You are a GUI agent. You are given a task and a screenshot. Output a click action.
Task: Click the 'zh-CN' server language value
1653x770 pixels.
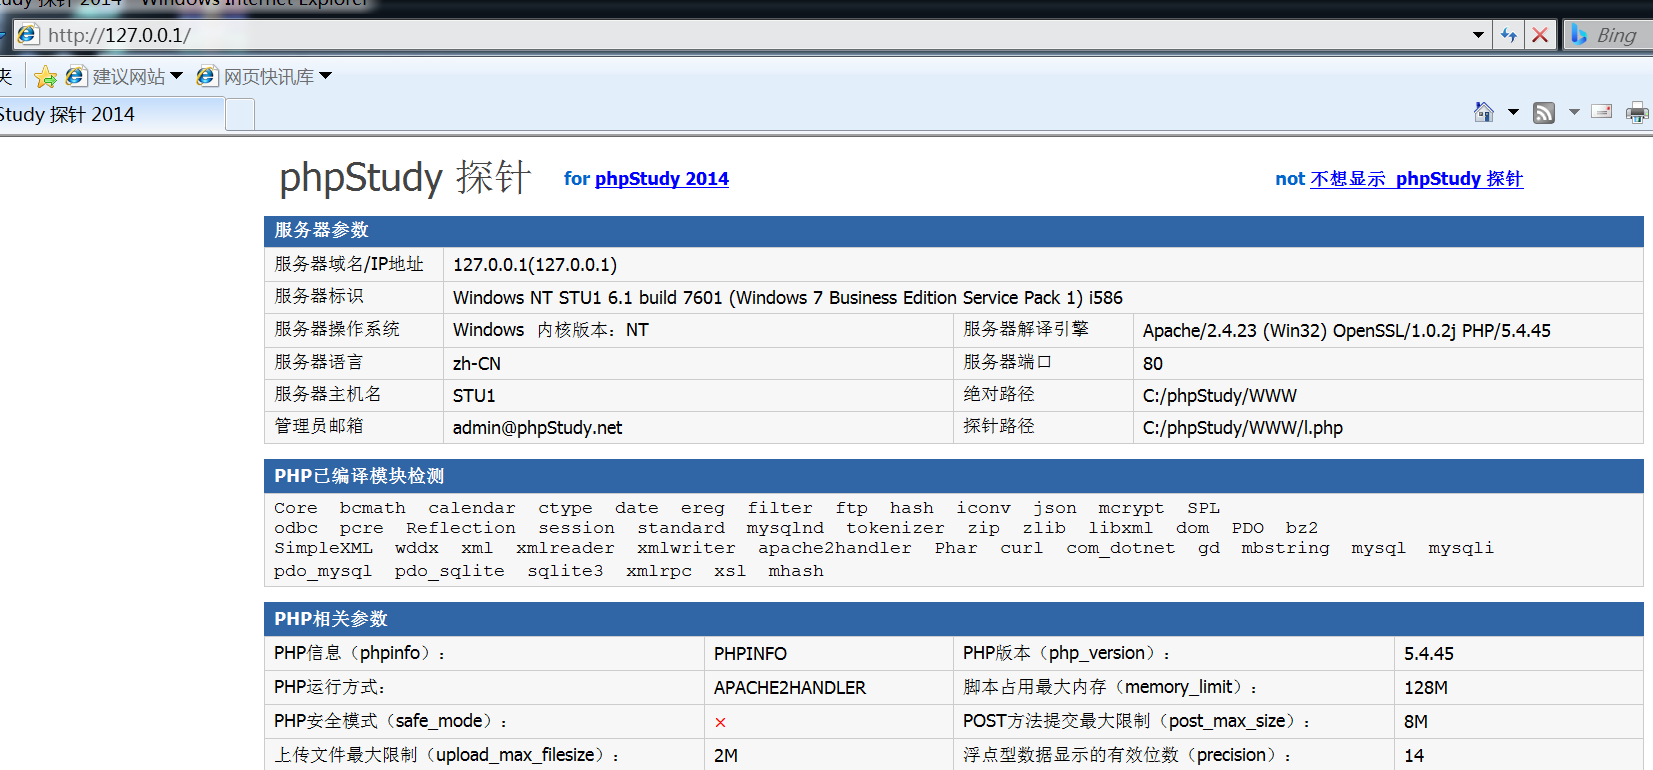(x=477, y=364)
